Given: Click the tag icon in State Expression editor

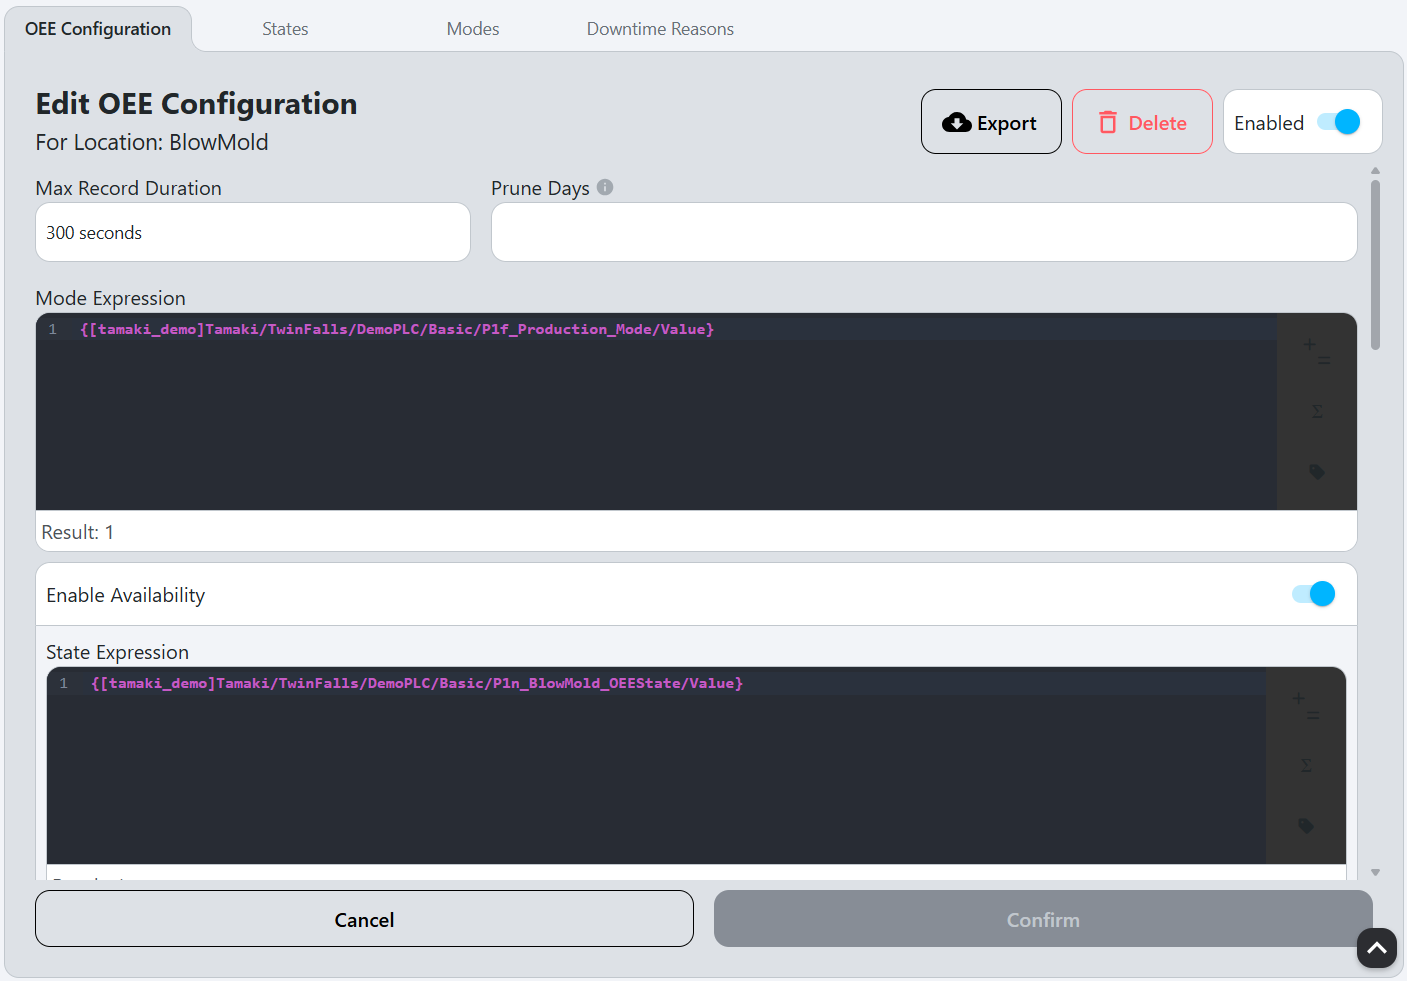Looking at the screenshot, I should 1305,825.
